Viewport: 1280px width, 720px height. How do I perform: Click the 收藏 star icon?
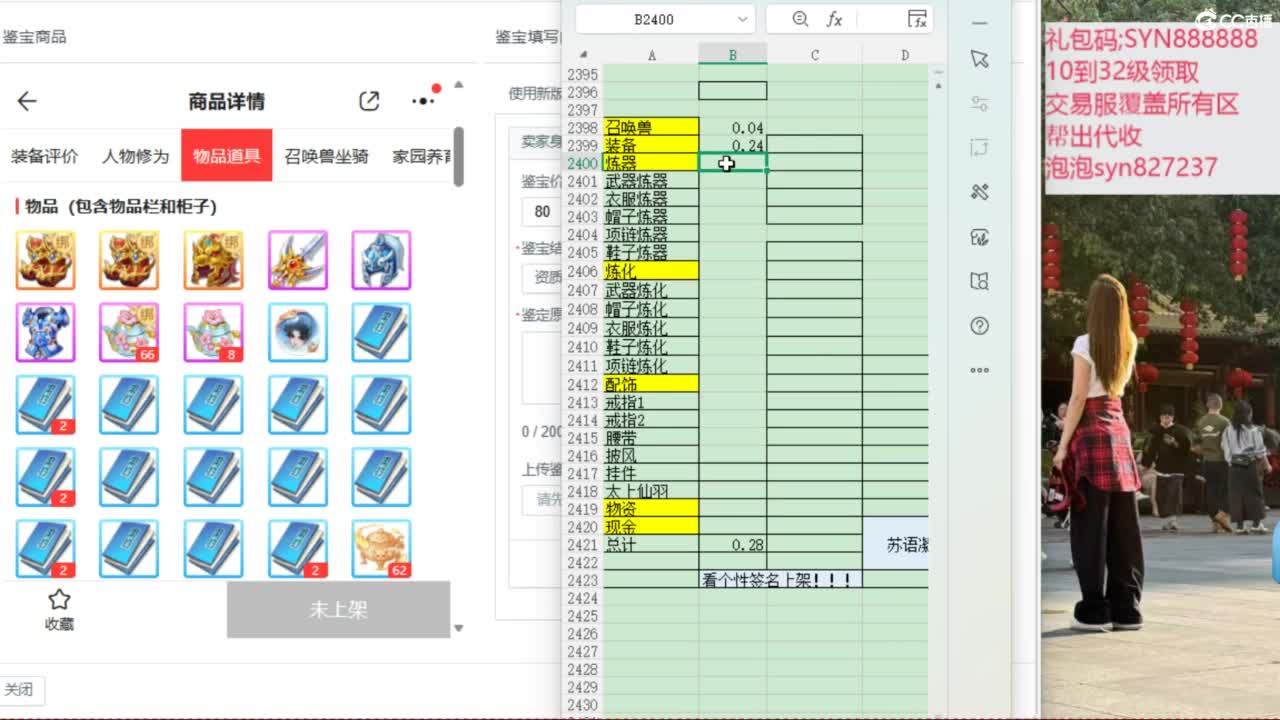click(59, 600)
